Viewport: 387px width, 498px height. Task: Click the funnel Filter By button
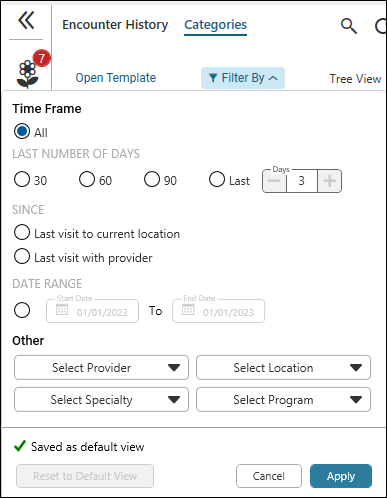(243, 78)
